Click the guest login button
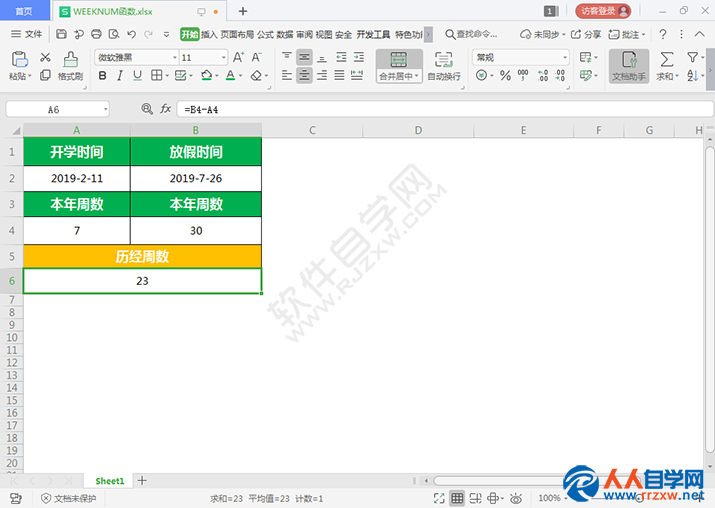 pos(603,11)
